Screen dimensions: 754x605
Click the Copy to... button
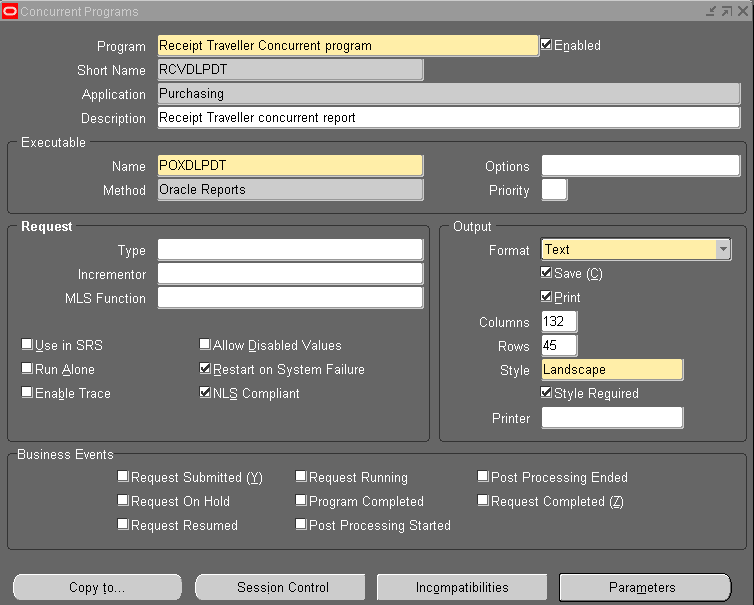click(97, 587)
